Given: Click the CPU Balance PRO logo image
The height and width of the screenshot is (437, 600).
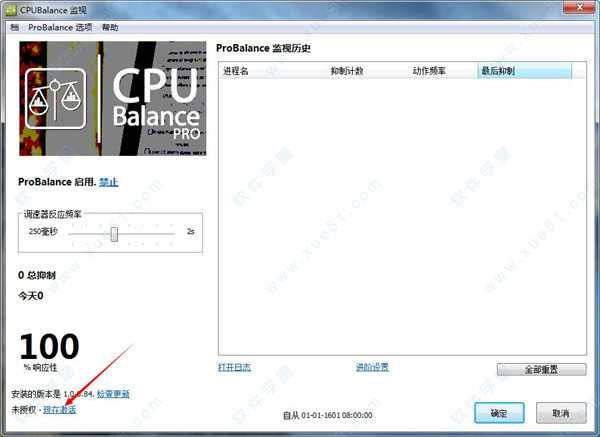Looking at the screenshot, I should (112, 98).
